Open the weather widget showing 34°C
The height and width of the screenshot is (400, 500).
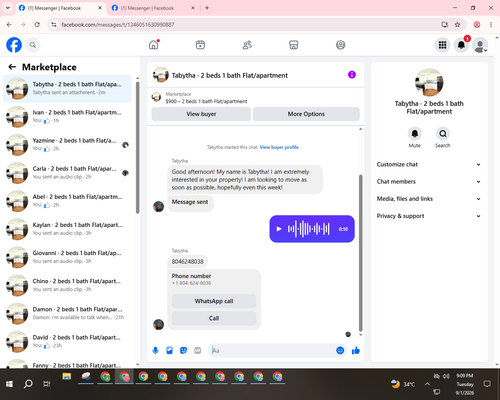403,384
